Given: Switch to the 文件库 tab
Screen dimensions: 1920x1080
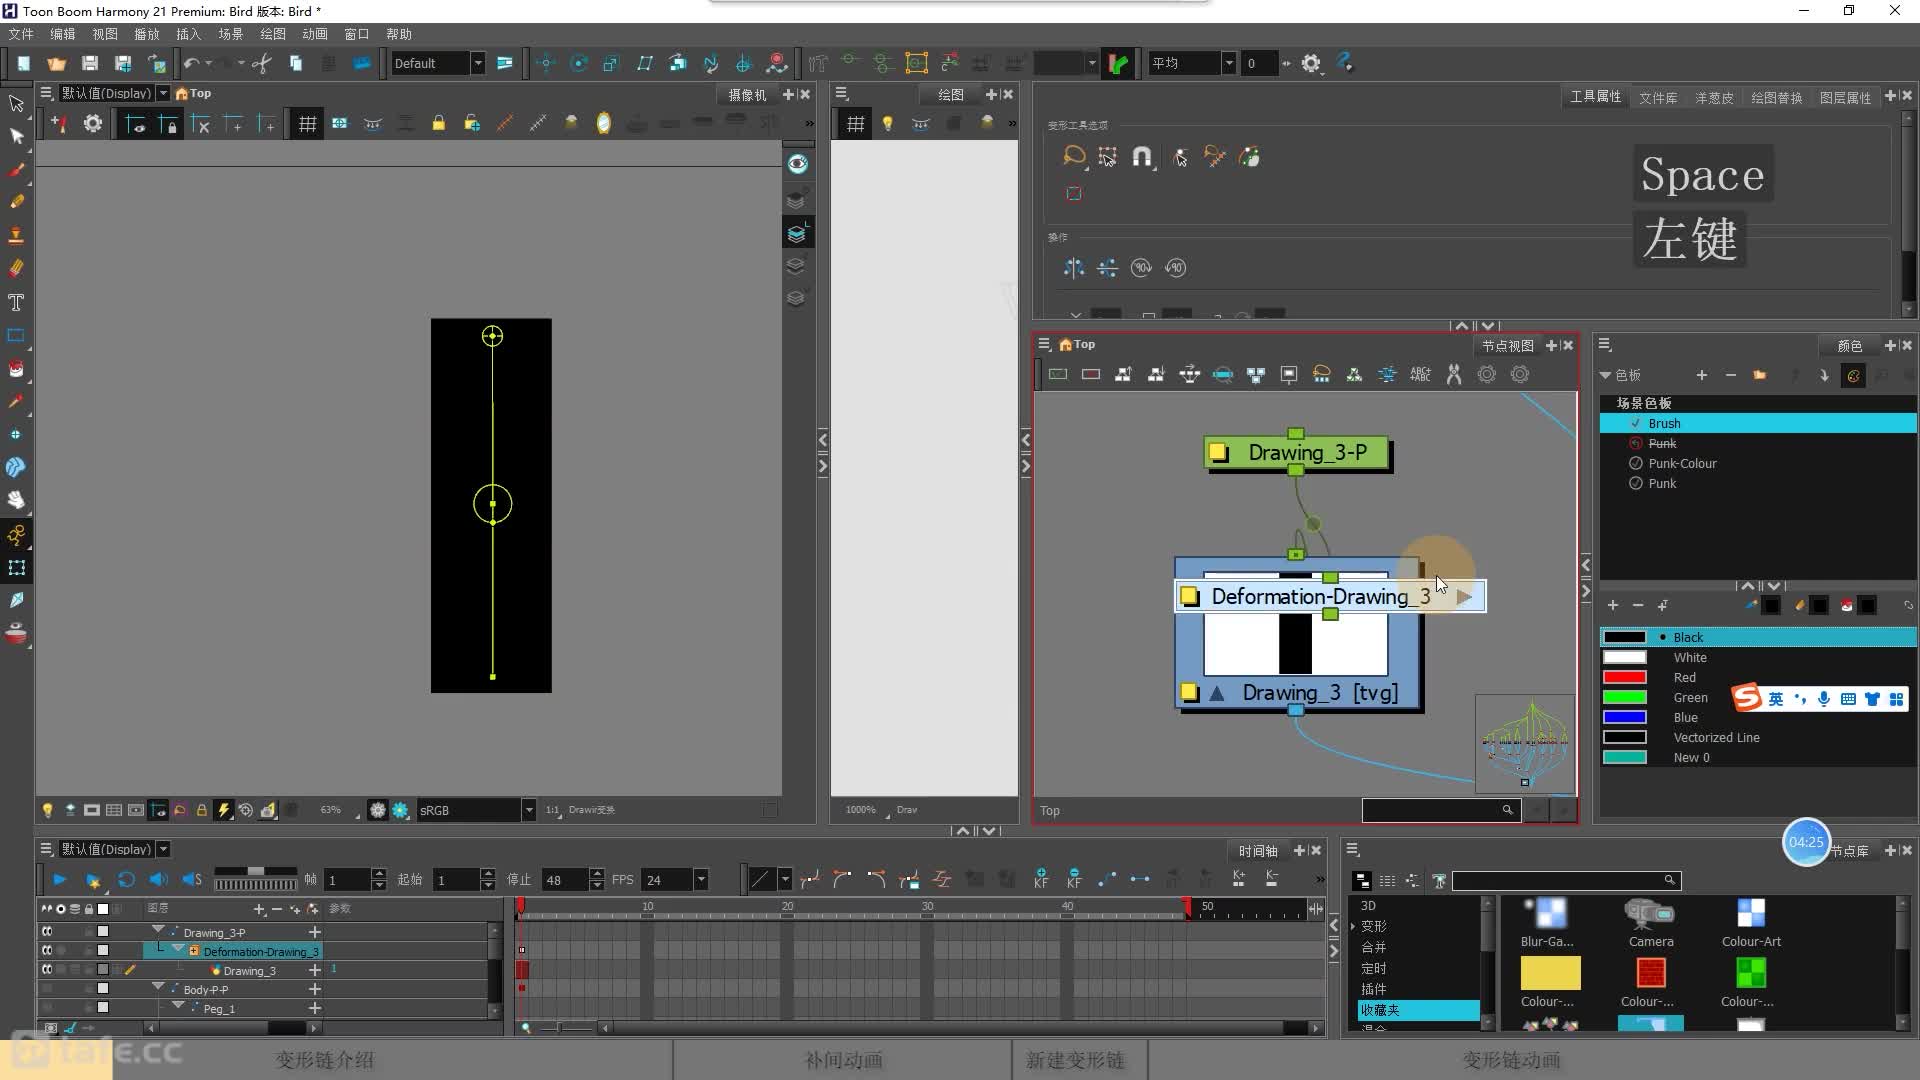Looking at the screenshot, I should (x=1657, y=97).
